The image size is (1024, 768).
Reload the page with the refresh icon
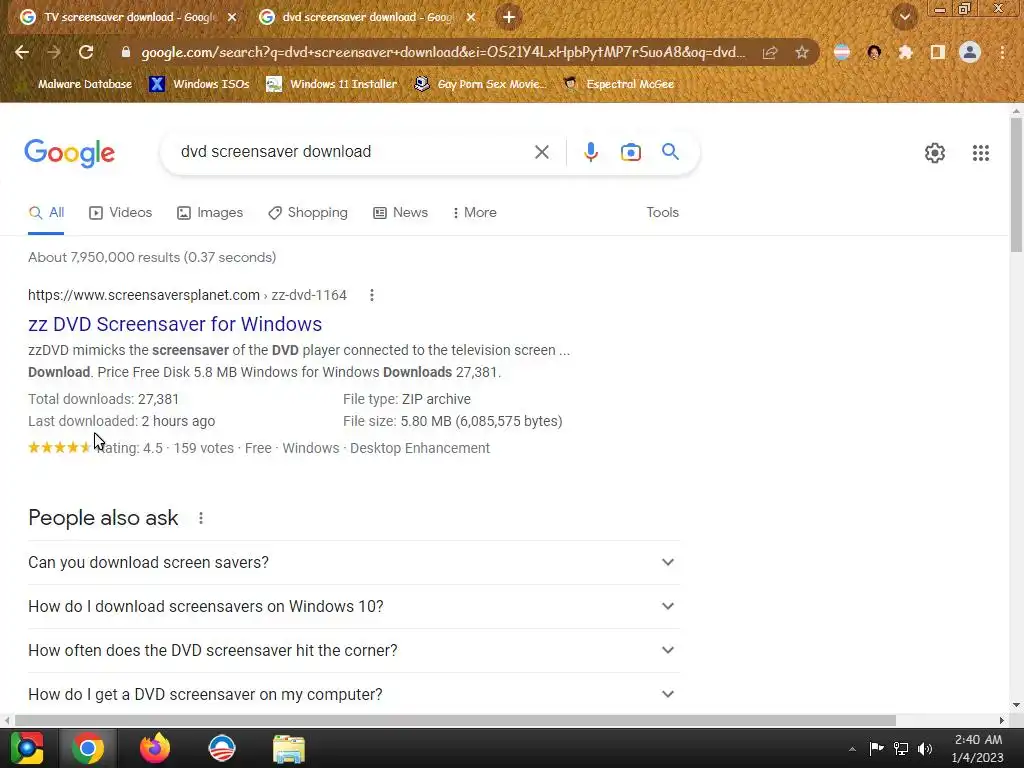(x=86, y=52)
